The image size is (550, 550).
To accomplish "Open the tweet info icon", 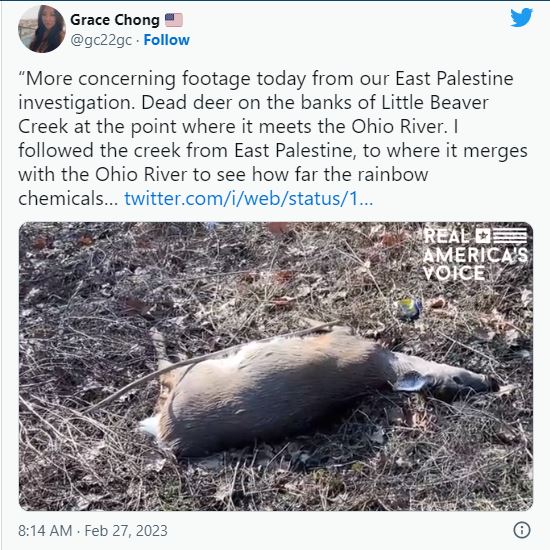I will tap(522, 530).
